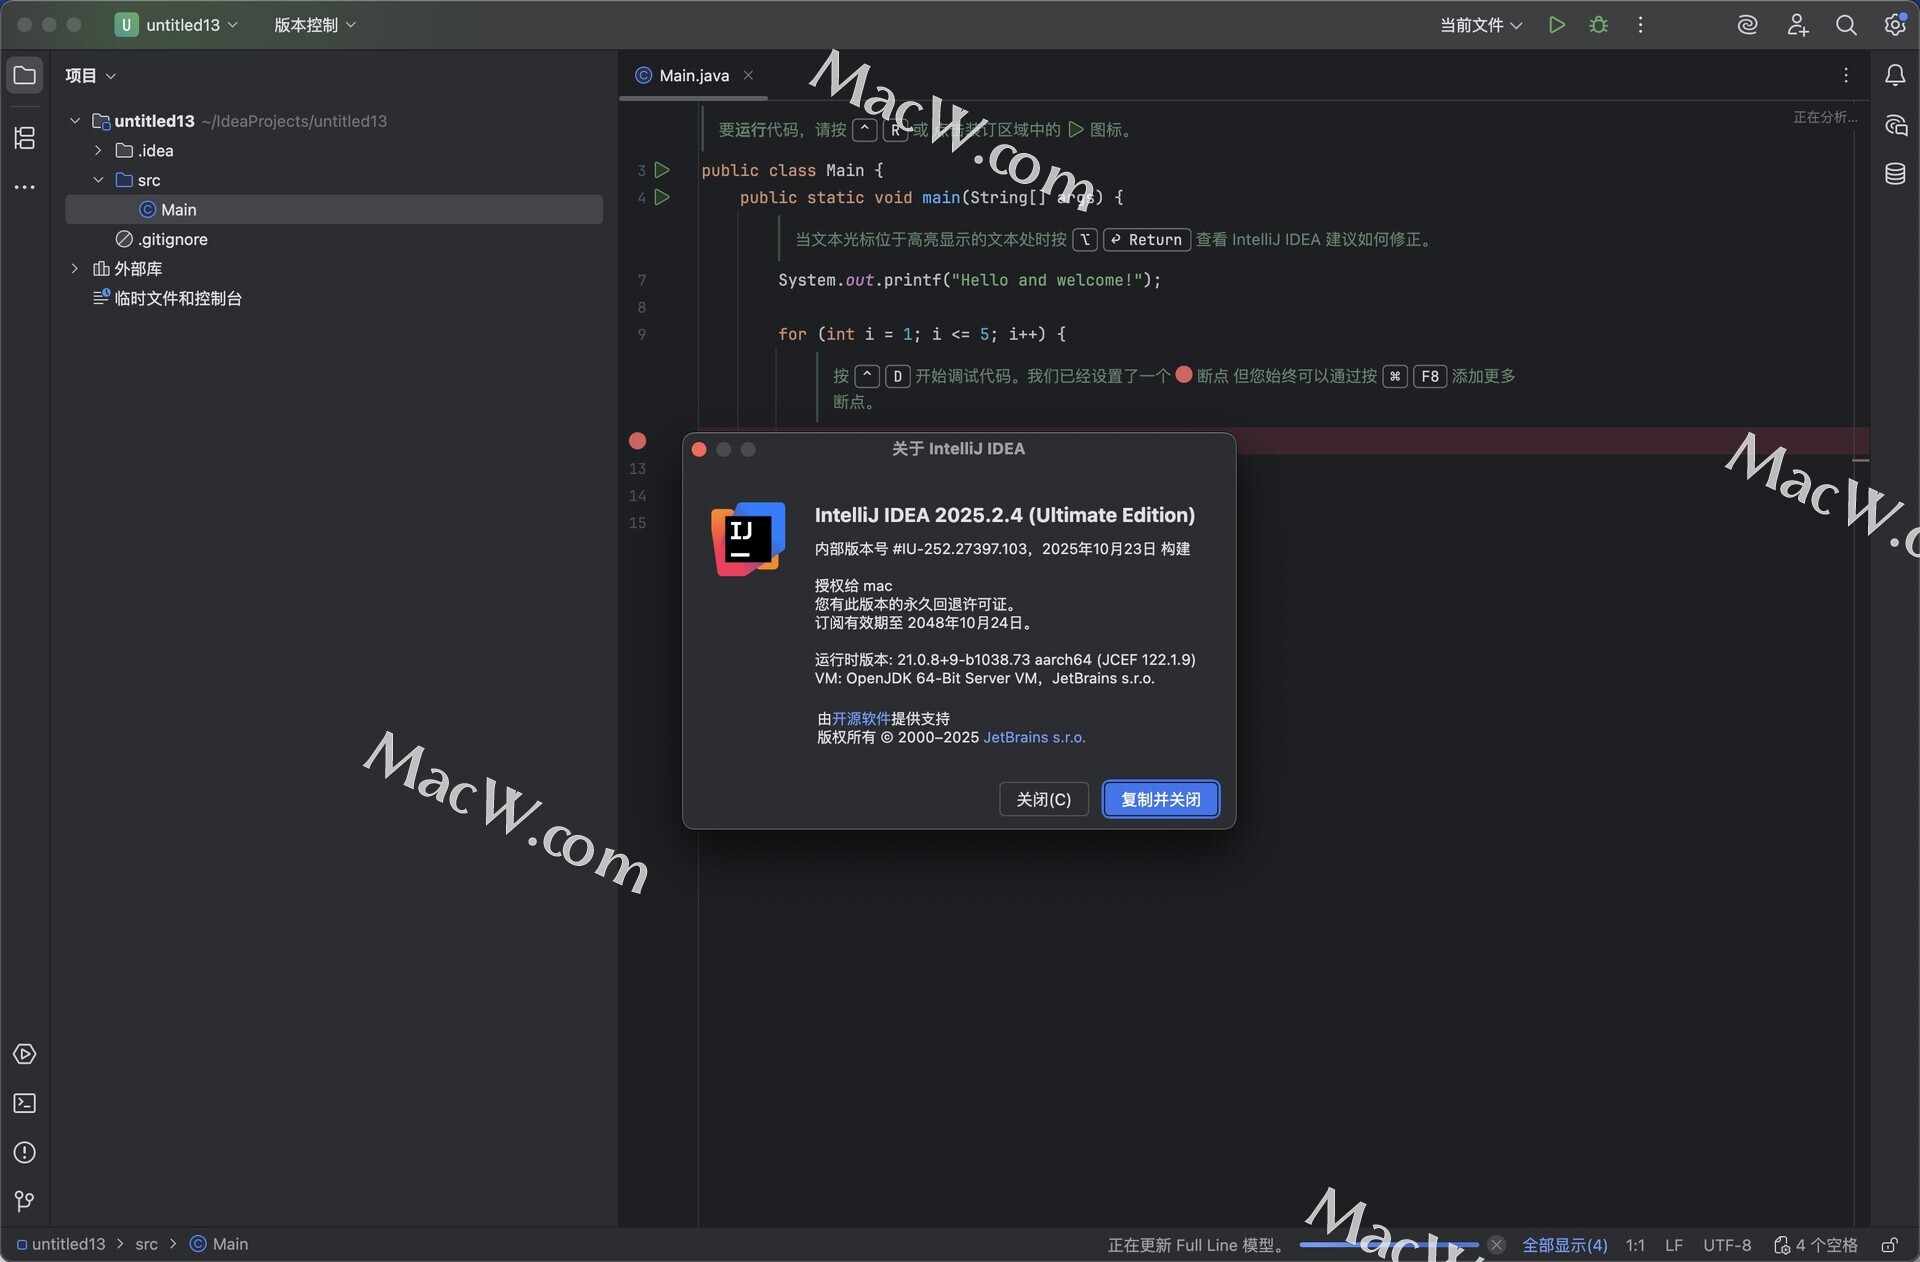This screenshot has width=1920, height=1262.
Task: Open the Terminal tool window
Action: 25,1103
